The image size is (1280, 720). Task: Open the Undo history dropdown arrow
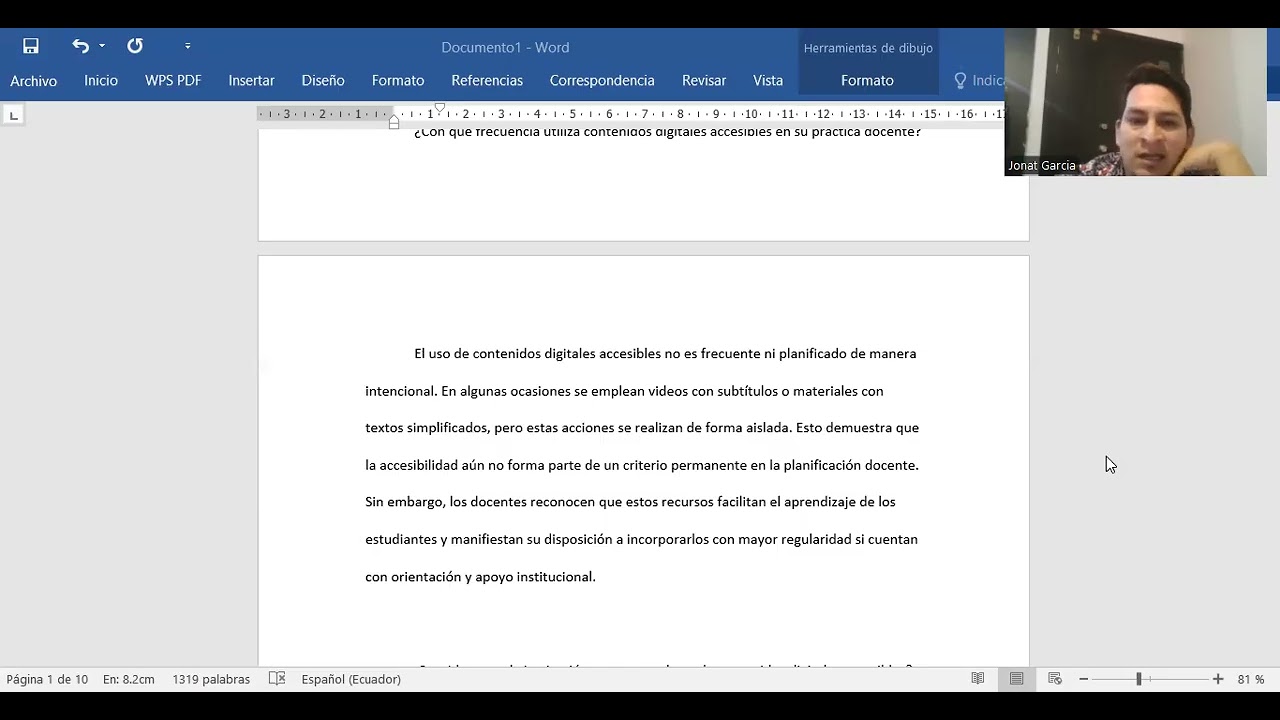[102, 46]
